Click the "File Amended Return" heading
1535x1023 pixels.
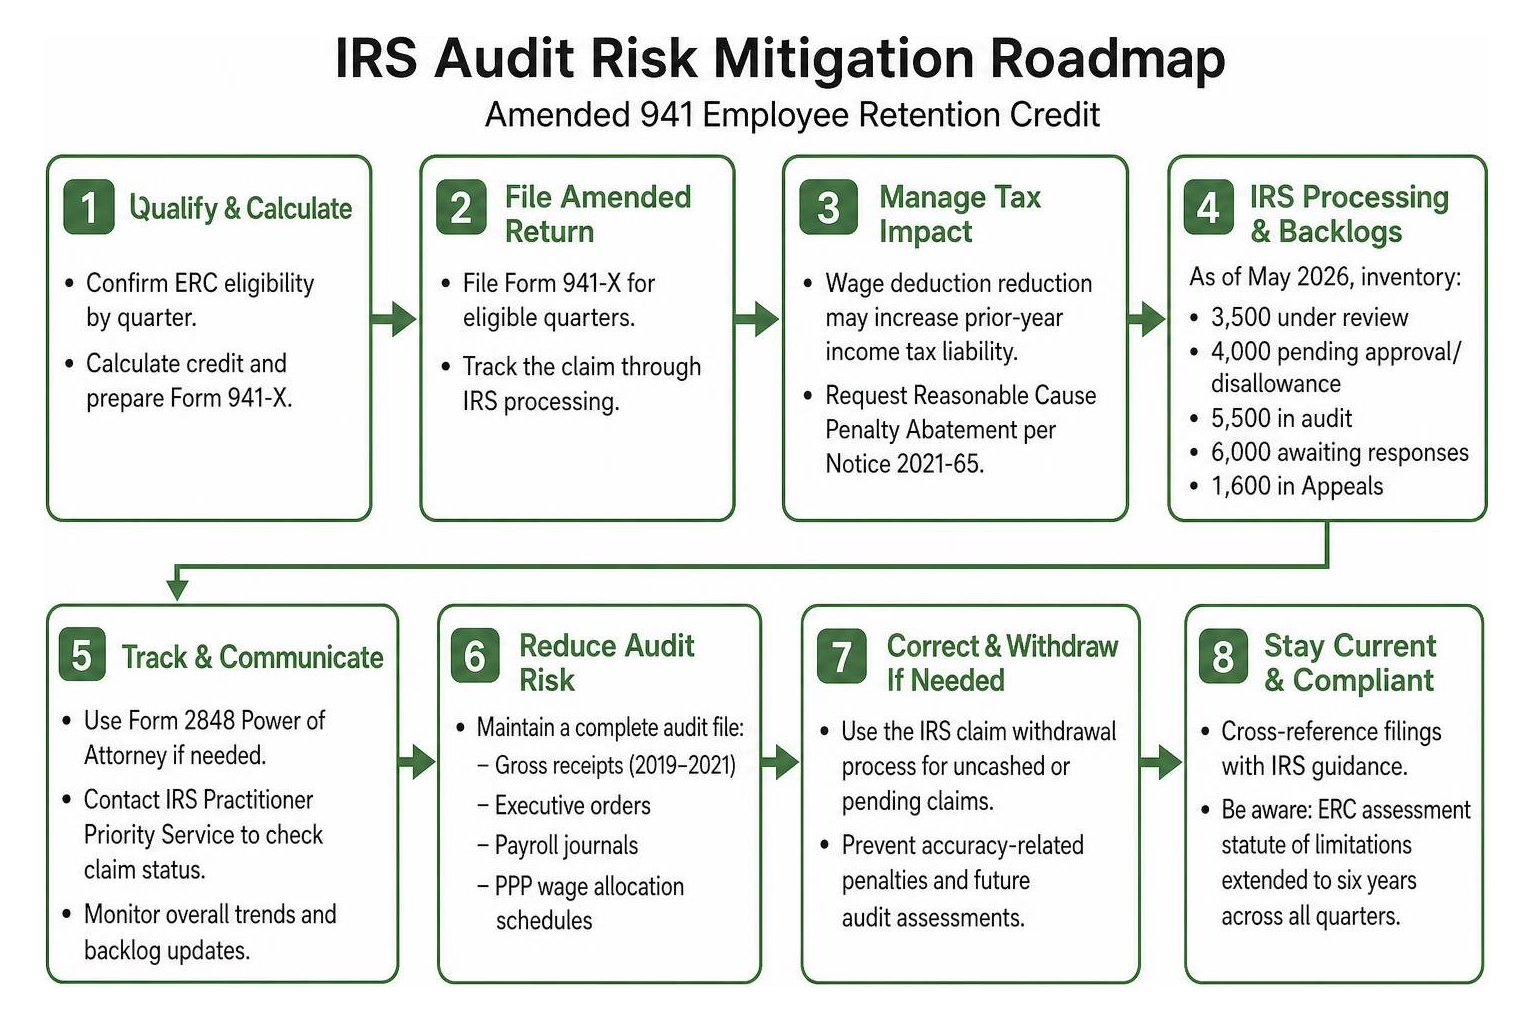click(597, 214)
